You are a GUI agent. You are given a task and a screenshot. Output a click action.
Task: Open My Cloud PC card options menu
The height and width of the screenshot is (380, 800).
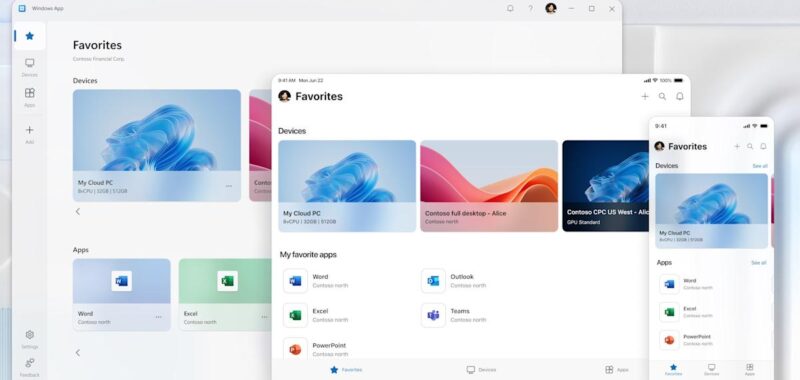point(229,186)
